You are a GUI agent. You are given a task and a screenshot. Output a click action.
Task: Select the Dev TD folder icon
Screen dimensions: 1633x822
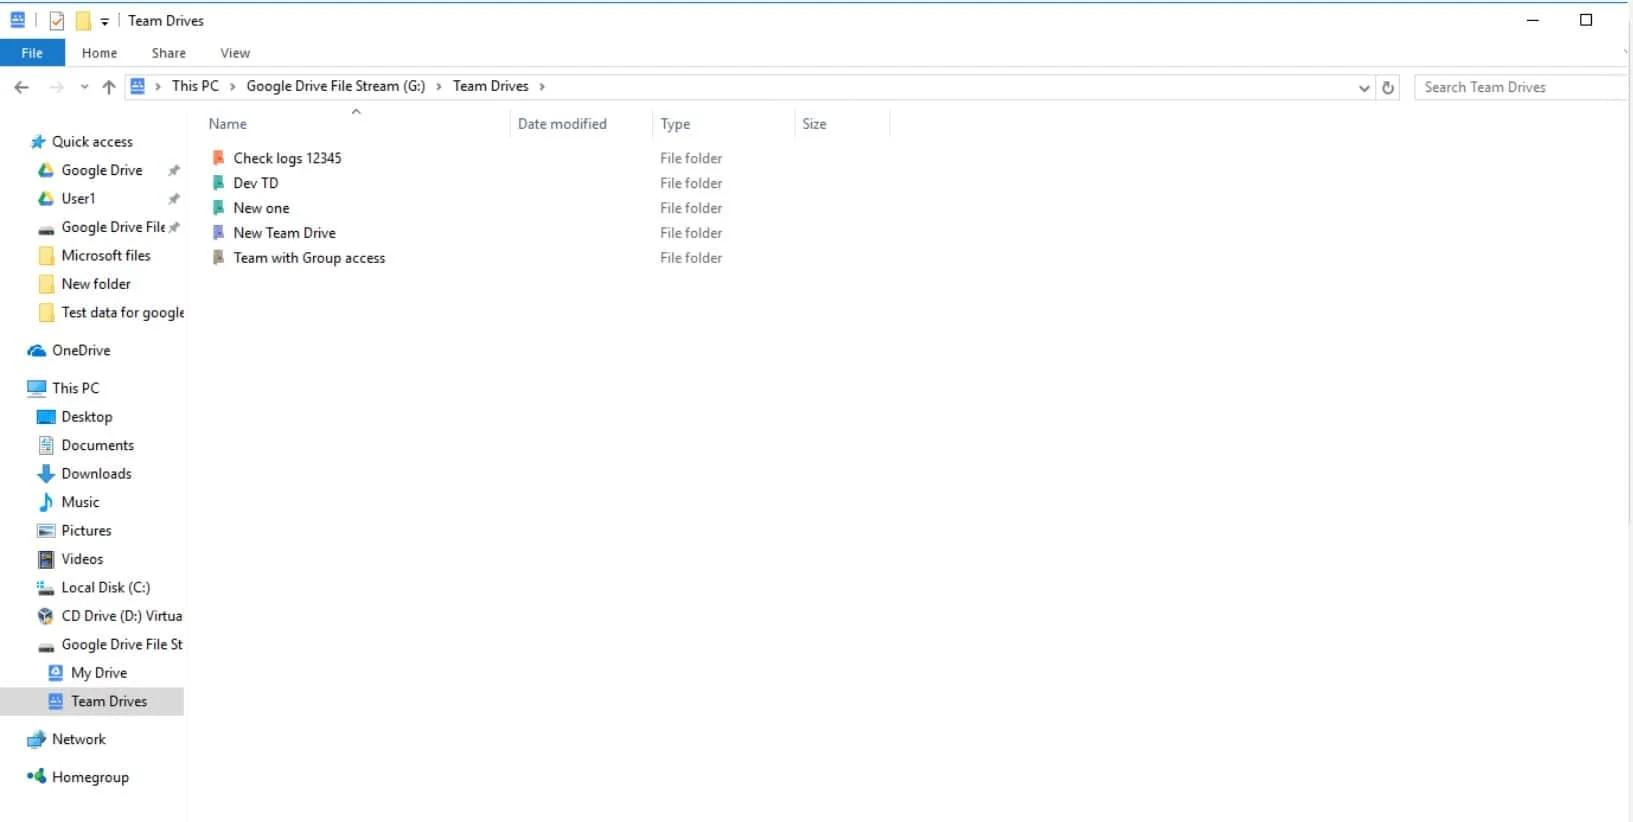point(218,183)
